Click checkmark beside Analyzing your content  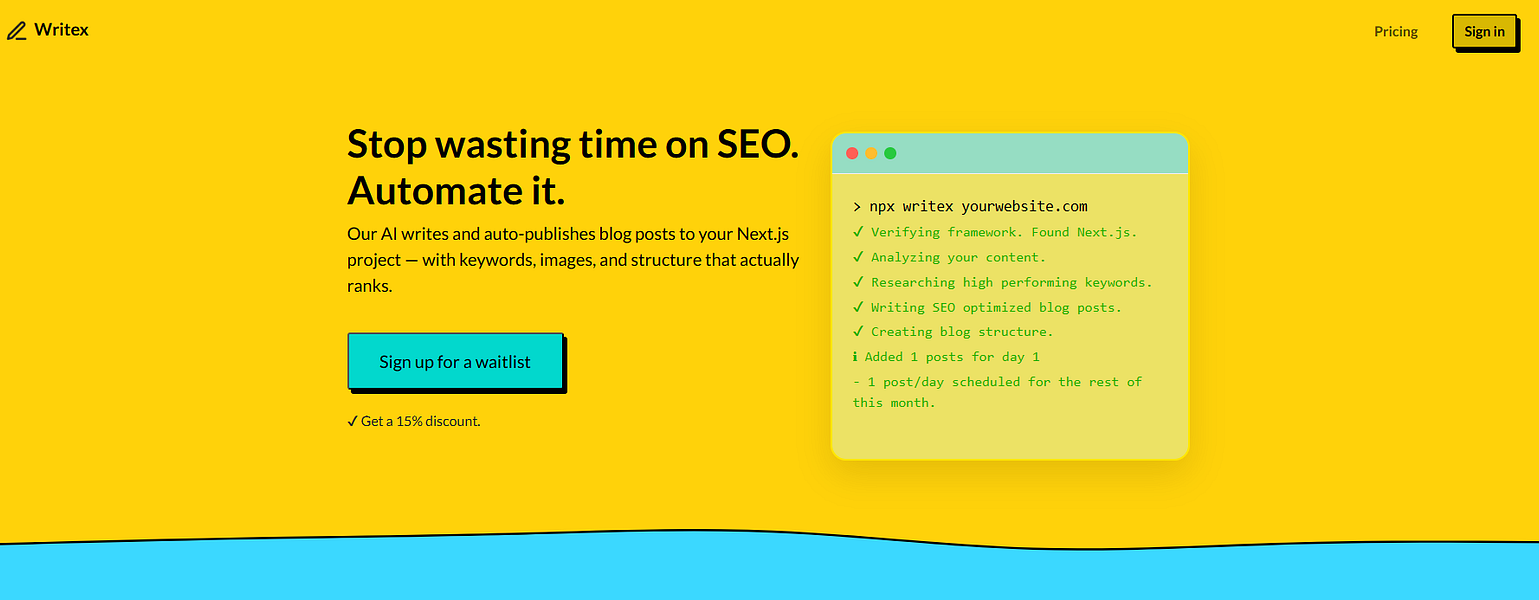click(x=858, y=257)
